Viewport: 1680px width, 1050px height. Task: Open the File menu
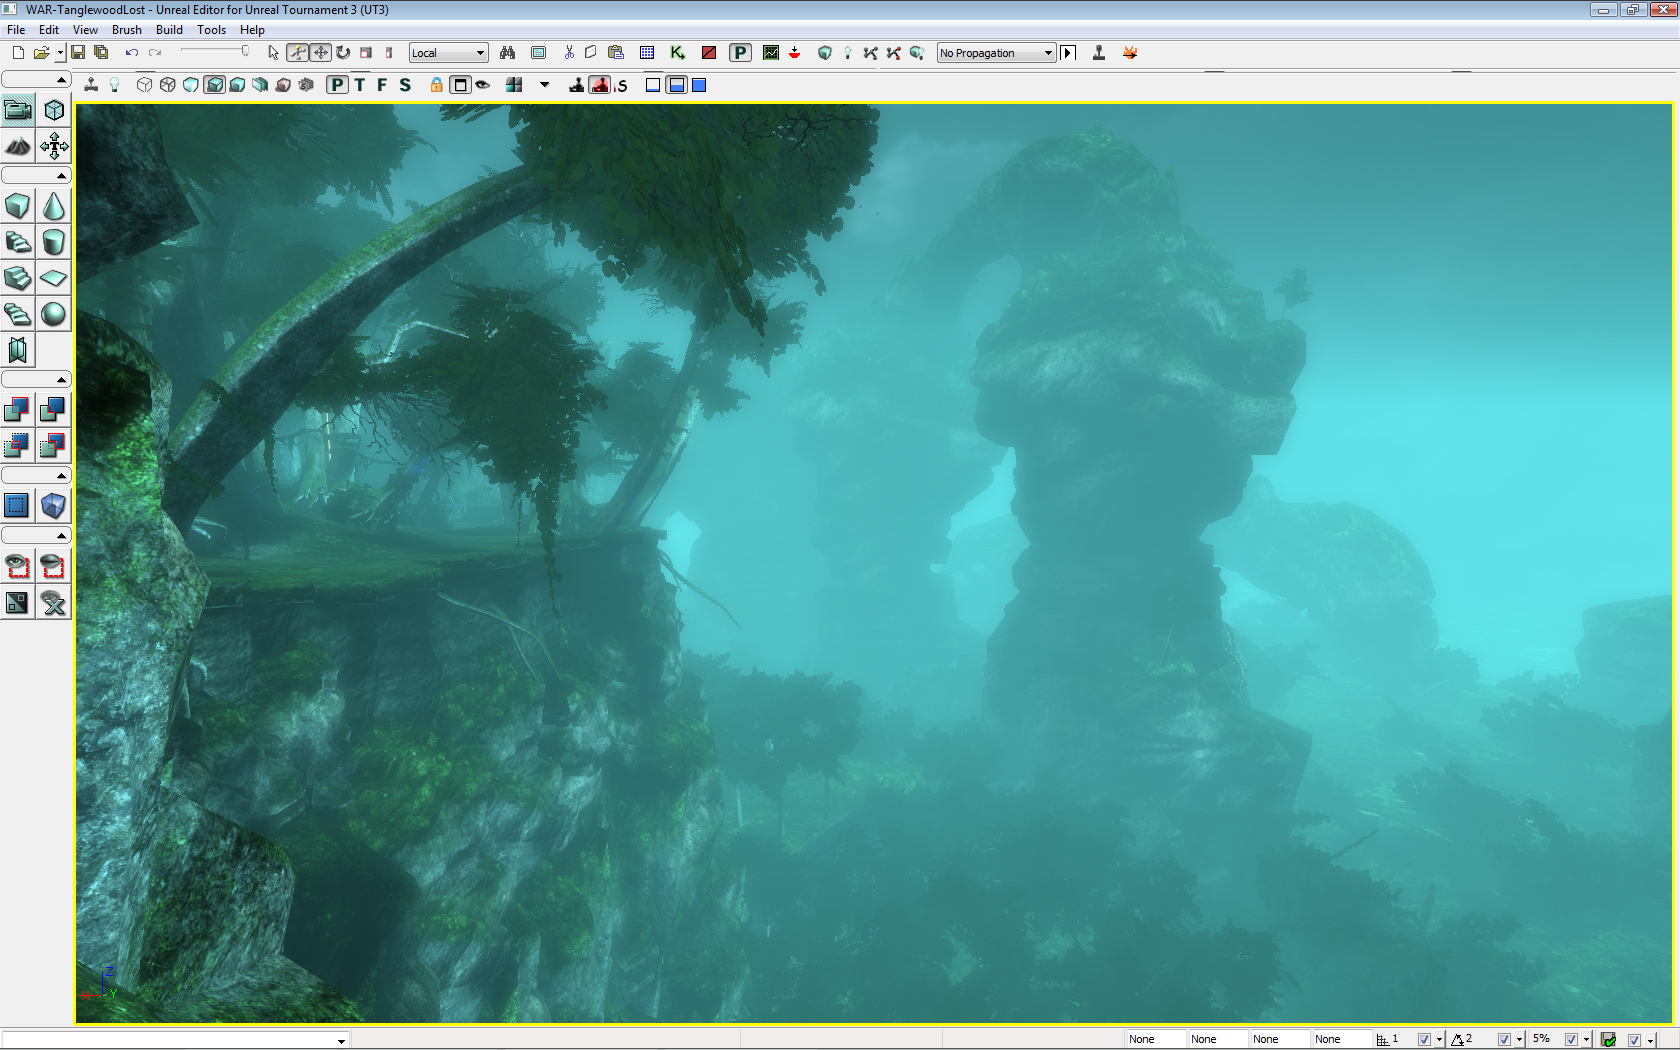coord(16,30)
